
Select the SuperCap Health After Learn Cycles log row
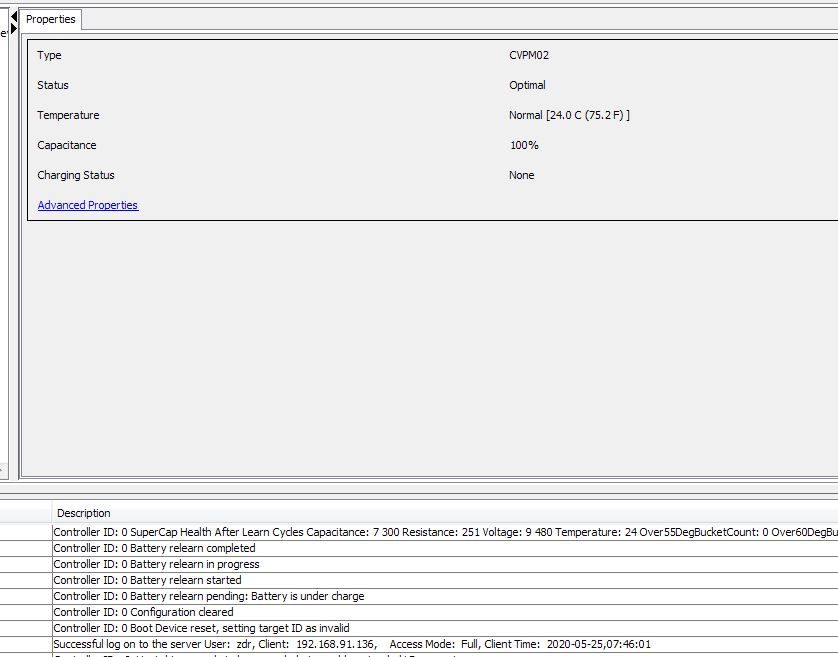coord(445,532)
